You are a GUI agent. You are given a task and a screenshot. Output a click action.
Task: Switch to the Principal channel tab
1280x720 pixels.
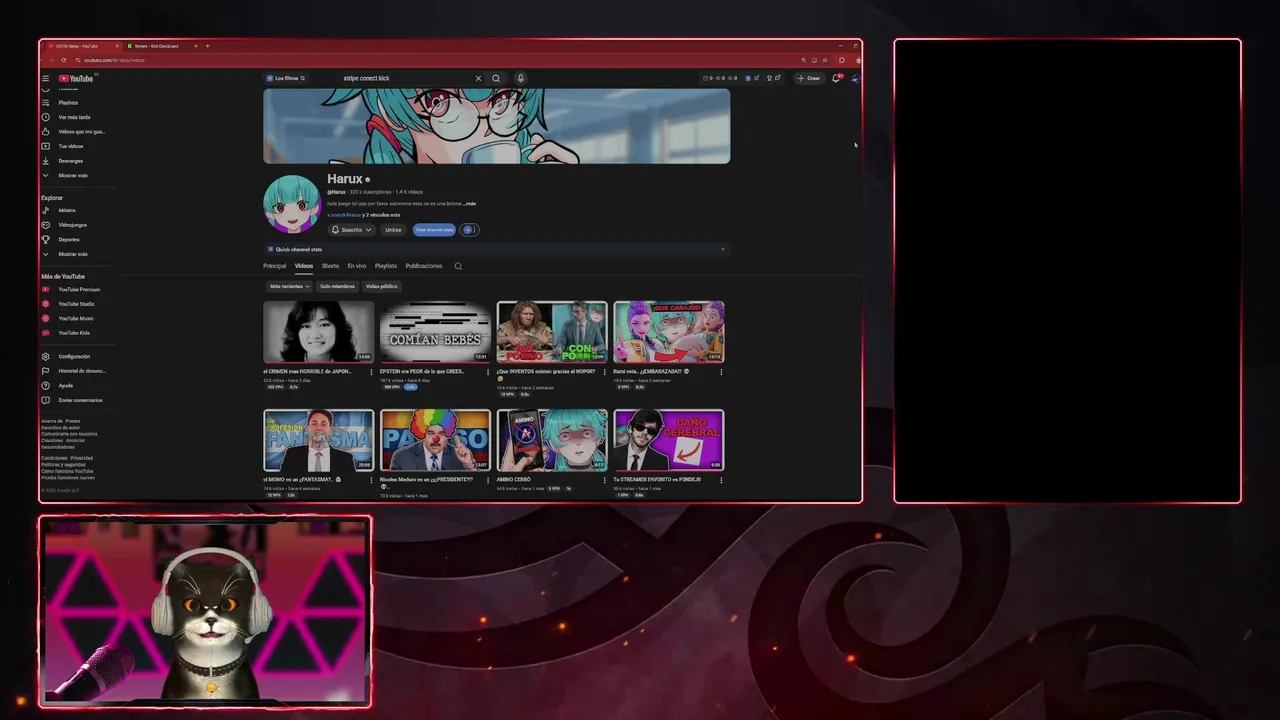(x=274, y=266)
